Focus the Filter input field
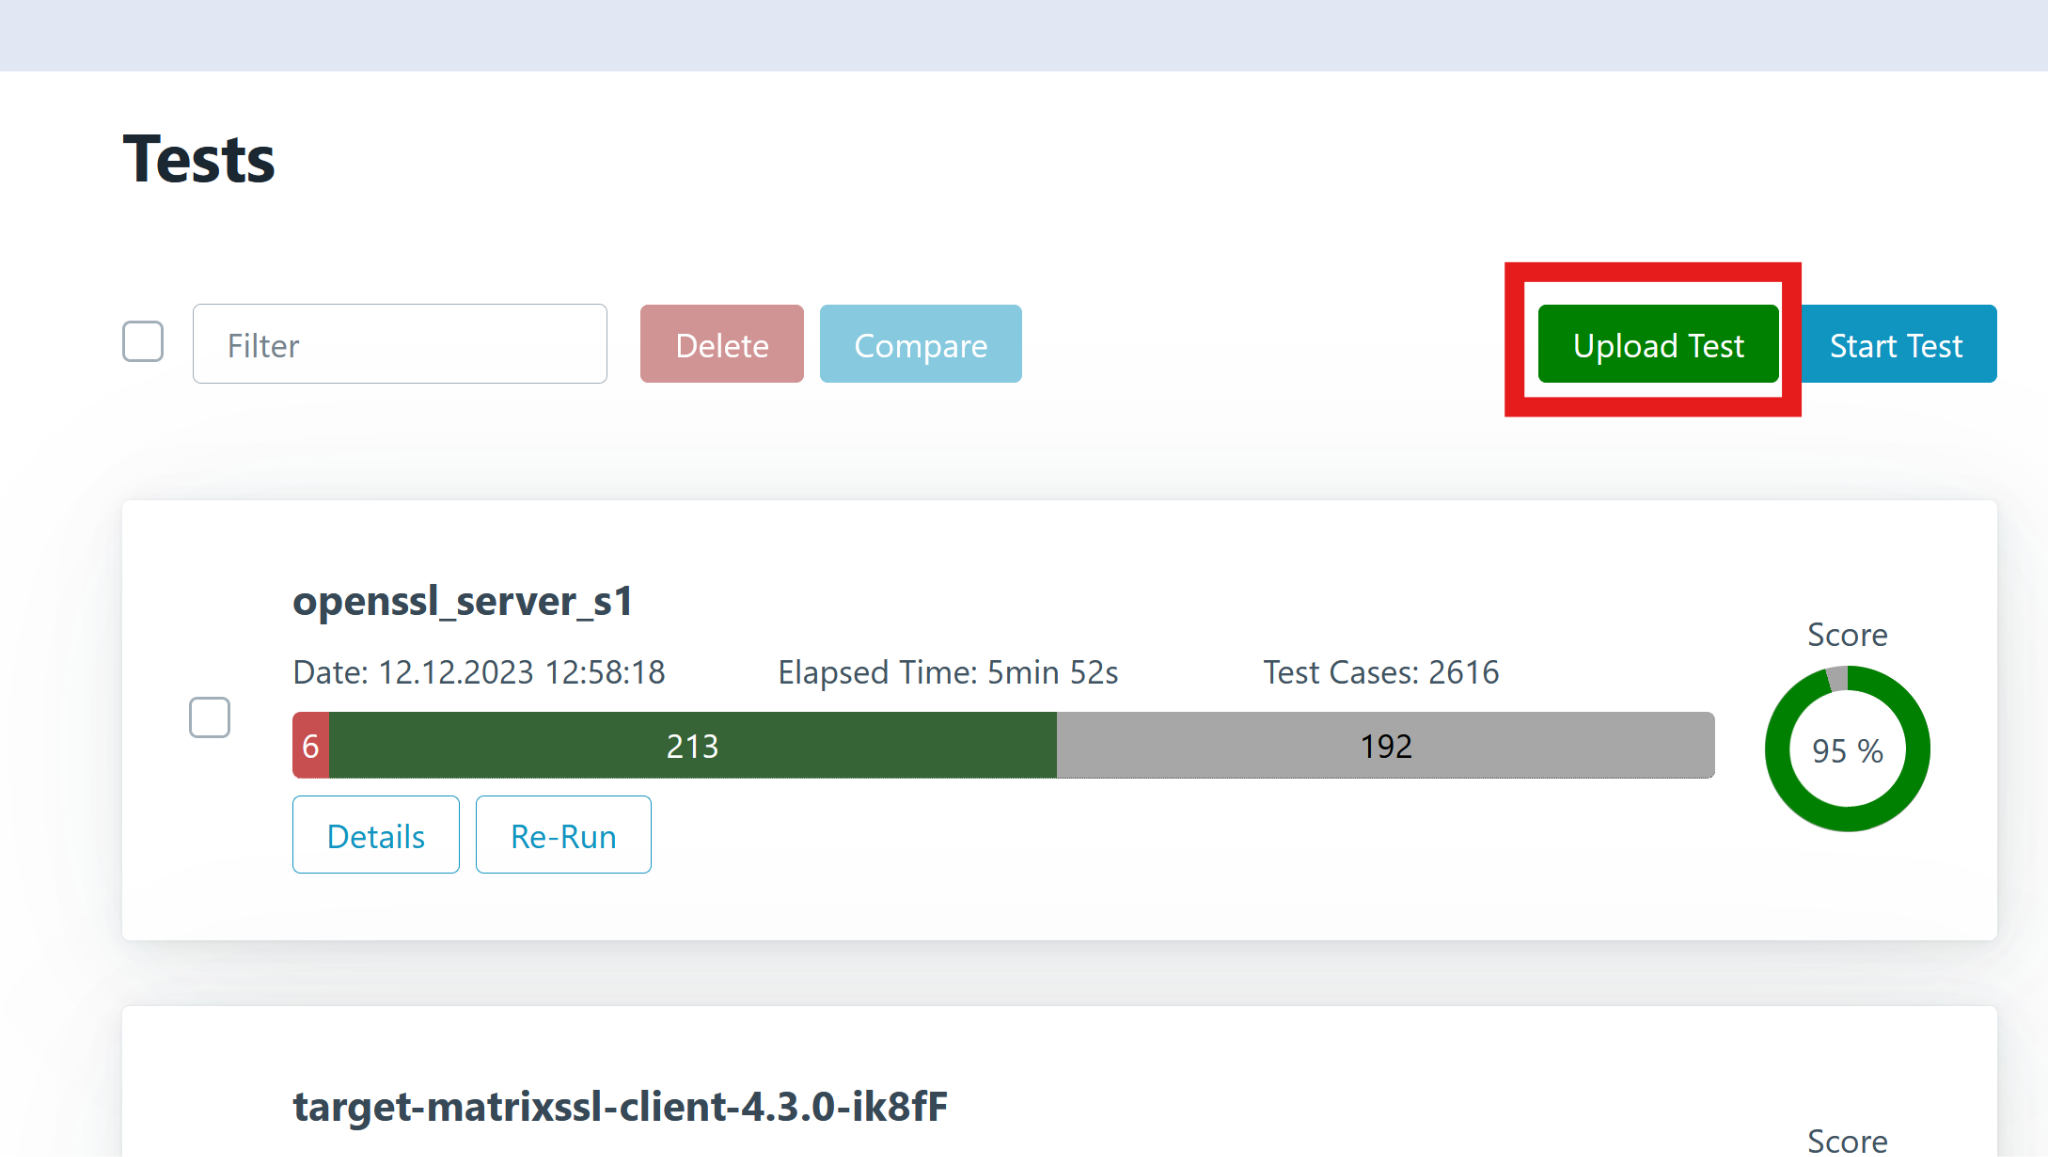The image size is (2048, 1157). 400,344
